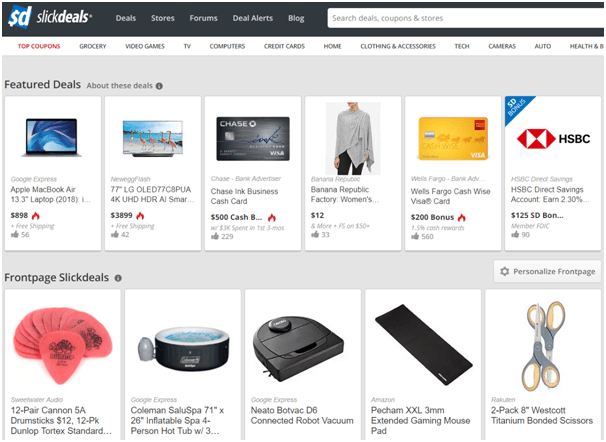Click the Sweetwater Audio store label
Image resolution: width=606 pixels, height=442 pixels.
pyautogui.click(x=37, y=400)
